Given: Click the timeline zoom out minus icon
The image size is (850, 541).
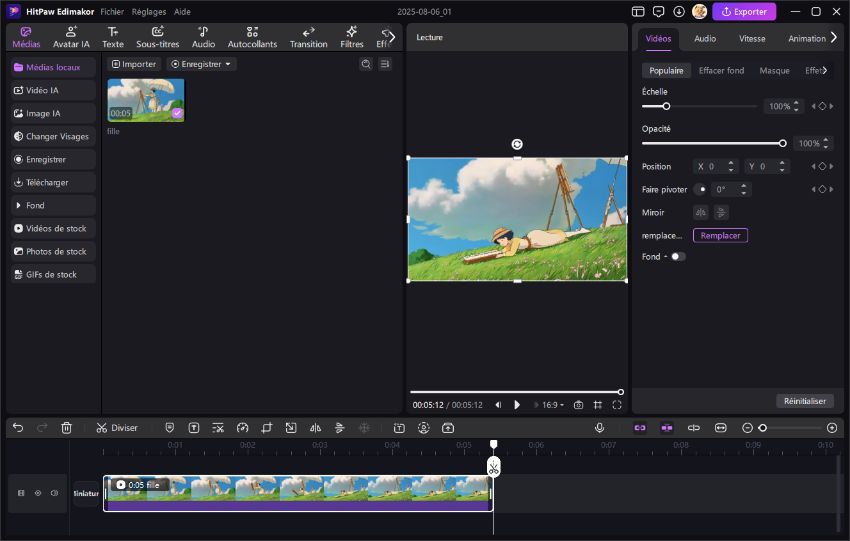Looking at the screenshot, I should coord(747,428).
